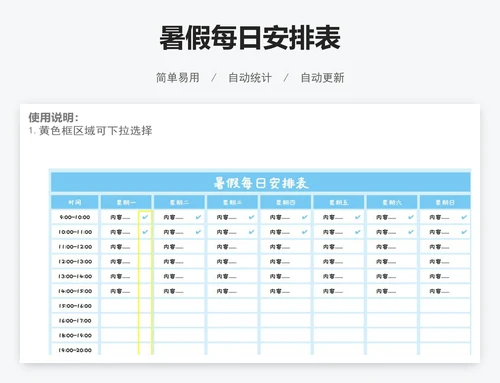The image size is (500, 383).
Task: Select the 星期四 column header
Action: tap(285, 202)
